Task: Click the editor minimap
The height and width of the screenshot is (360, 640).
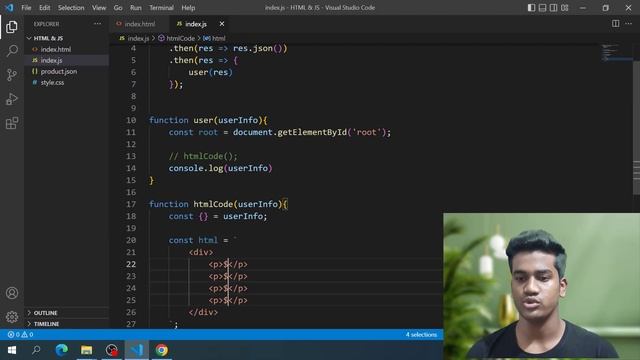Action: pyautogui.click(x=616, y=53)
